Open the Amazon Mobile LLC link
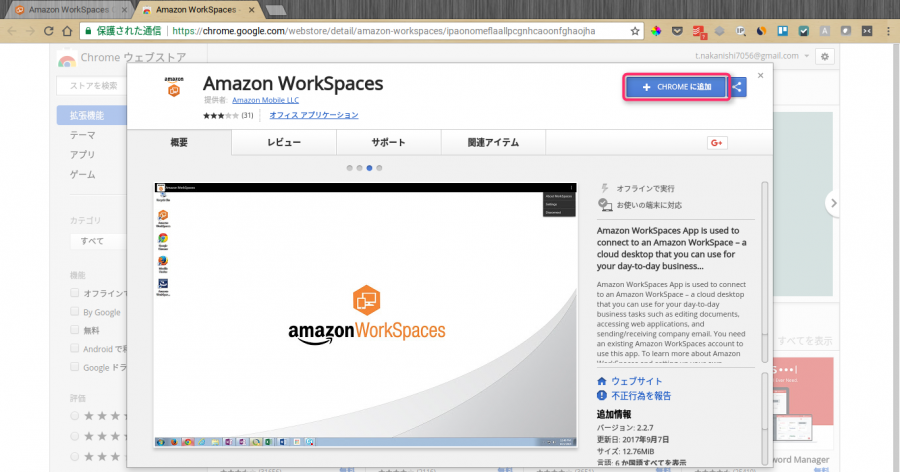Viewport: 900px width, 472px height. 265,100
